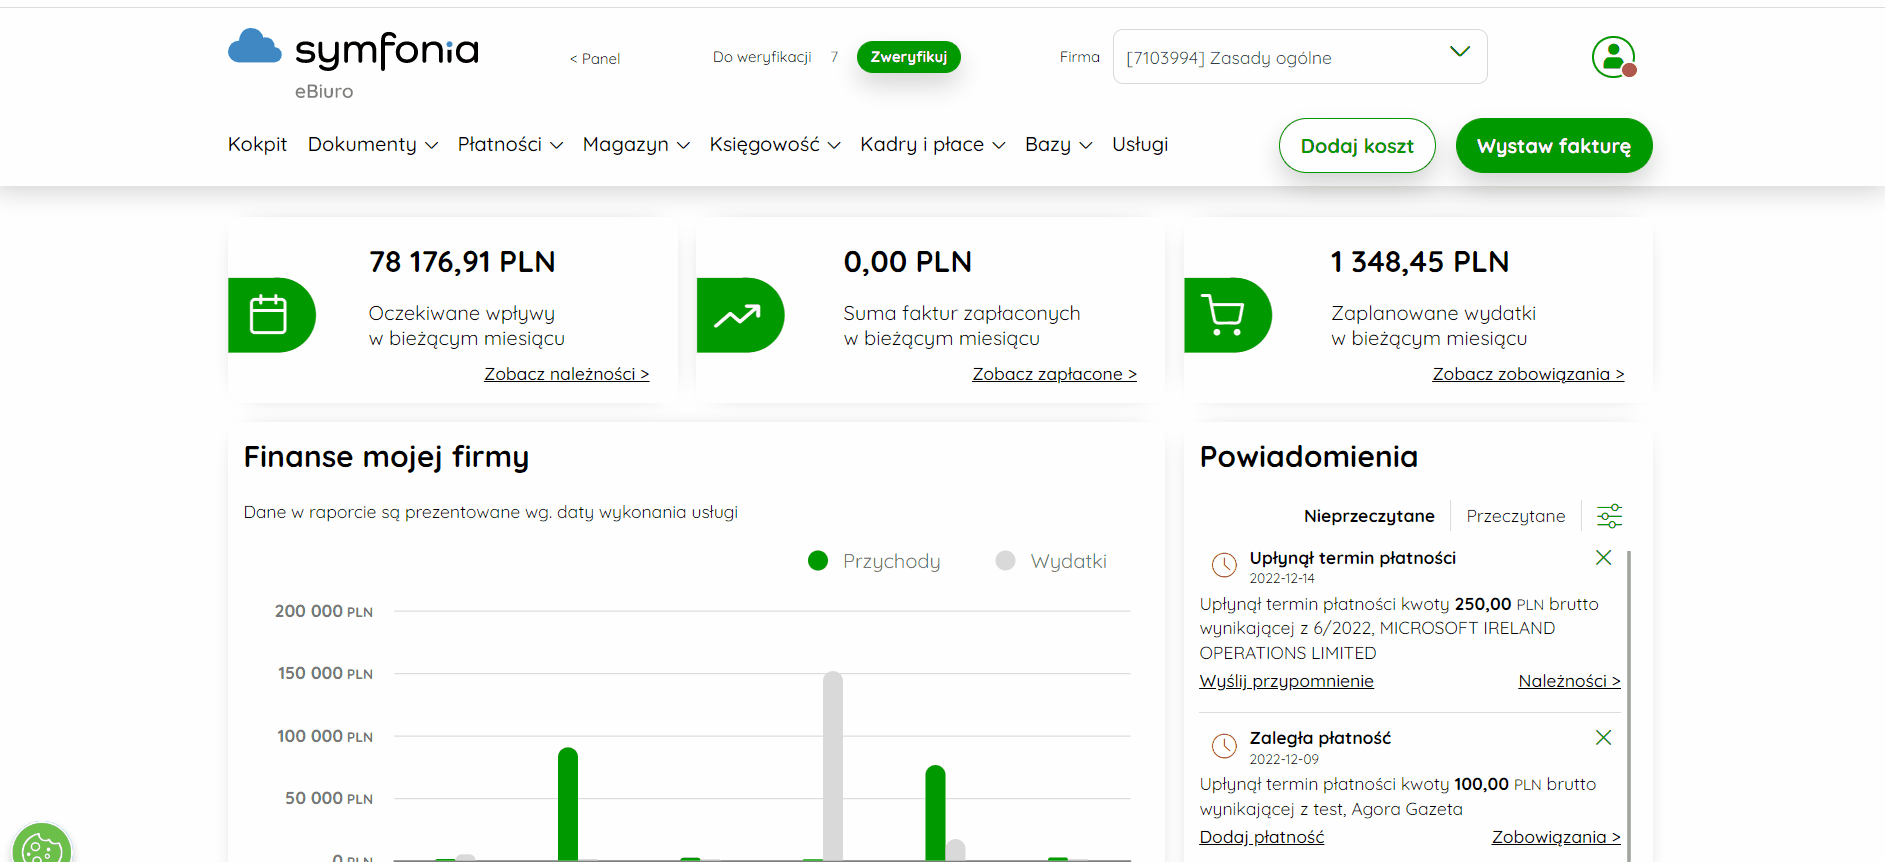Click clock icon beside 'Upłynął termin płatności'
The image size is (1885, 862).
click(1224, 565)
